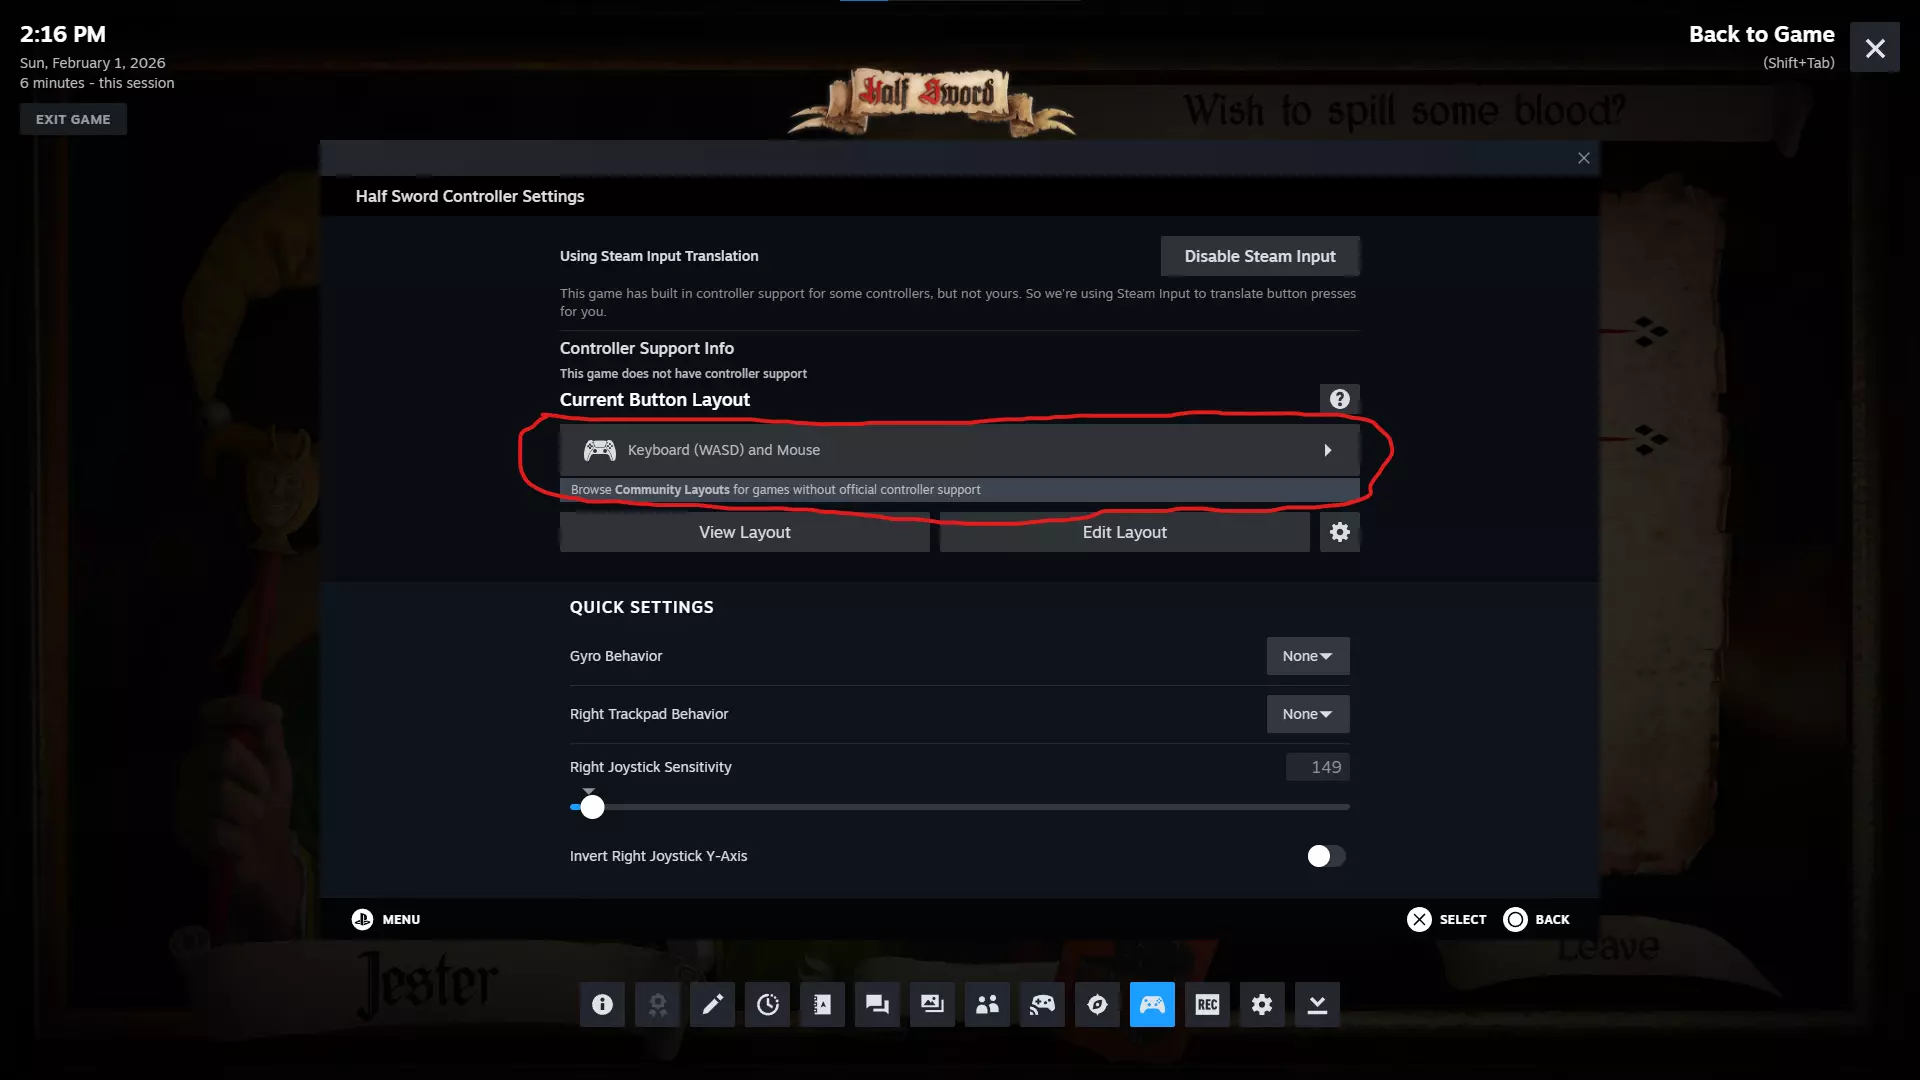Viewport: 1920px width, 1080px height.
Task: Open the Remote Play Together controller icon
Action: click(1042, 1004)
